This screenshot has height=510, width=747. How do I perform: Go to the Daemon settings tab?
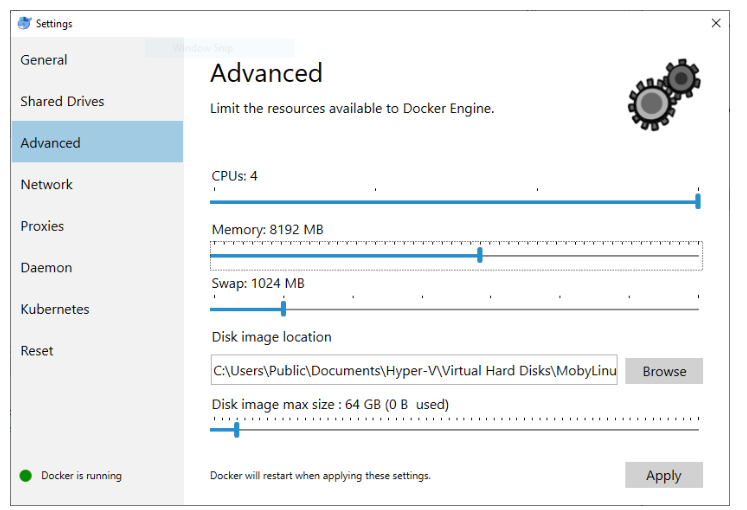point(97,267)
